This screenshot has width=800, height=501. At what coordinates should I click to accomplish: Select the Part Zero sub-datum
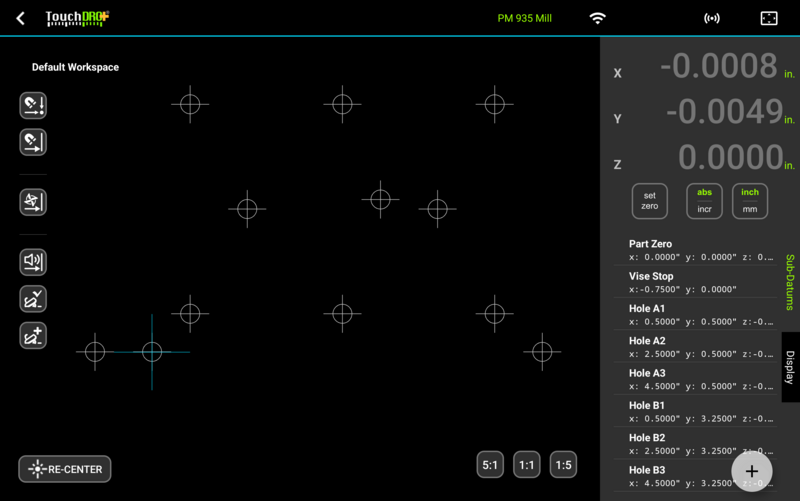coord(695,250)
